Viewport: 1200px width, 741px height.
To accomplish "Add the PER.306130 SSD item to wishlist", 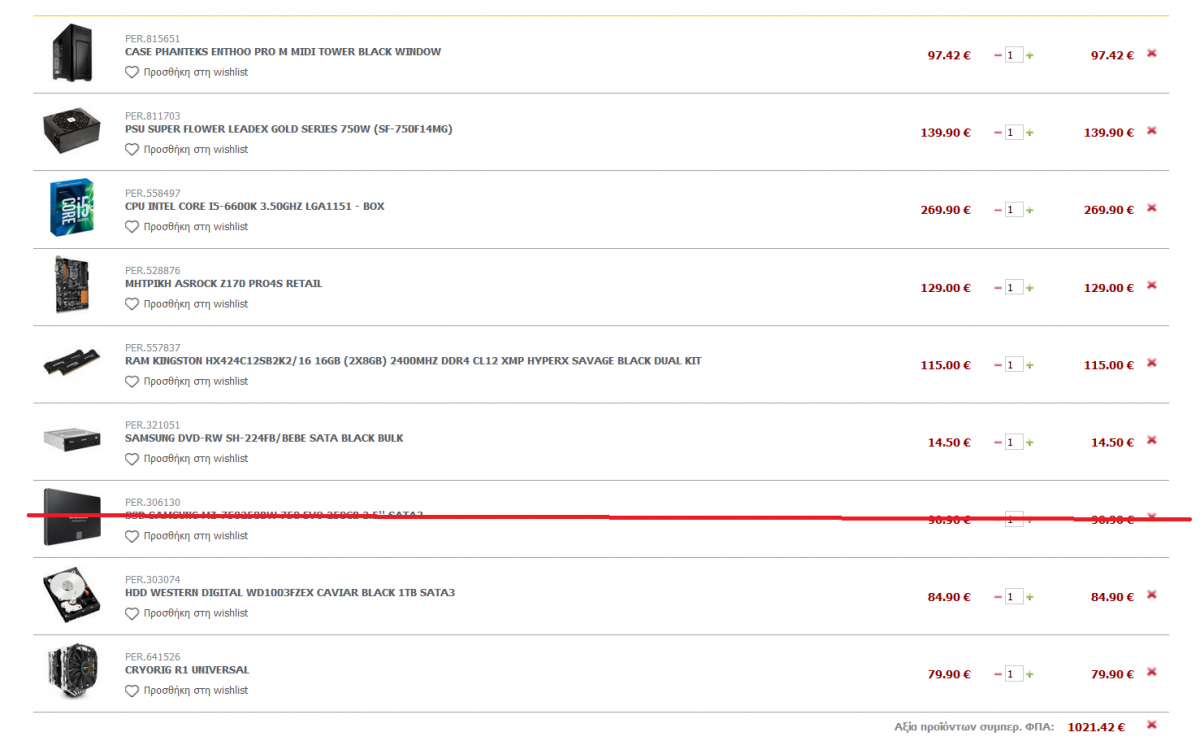I will coord(187,536).
